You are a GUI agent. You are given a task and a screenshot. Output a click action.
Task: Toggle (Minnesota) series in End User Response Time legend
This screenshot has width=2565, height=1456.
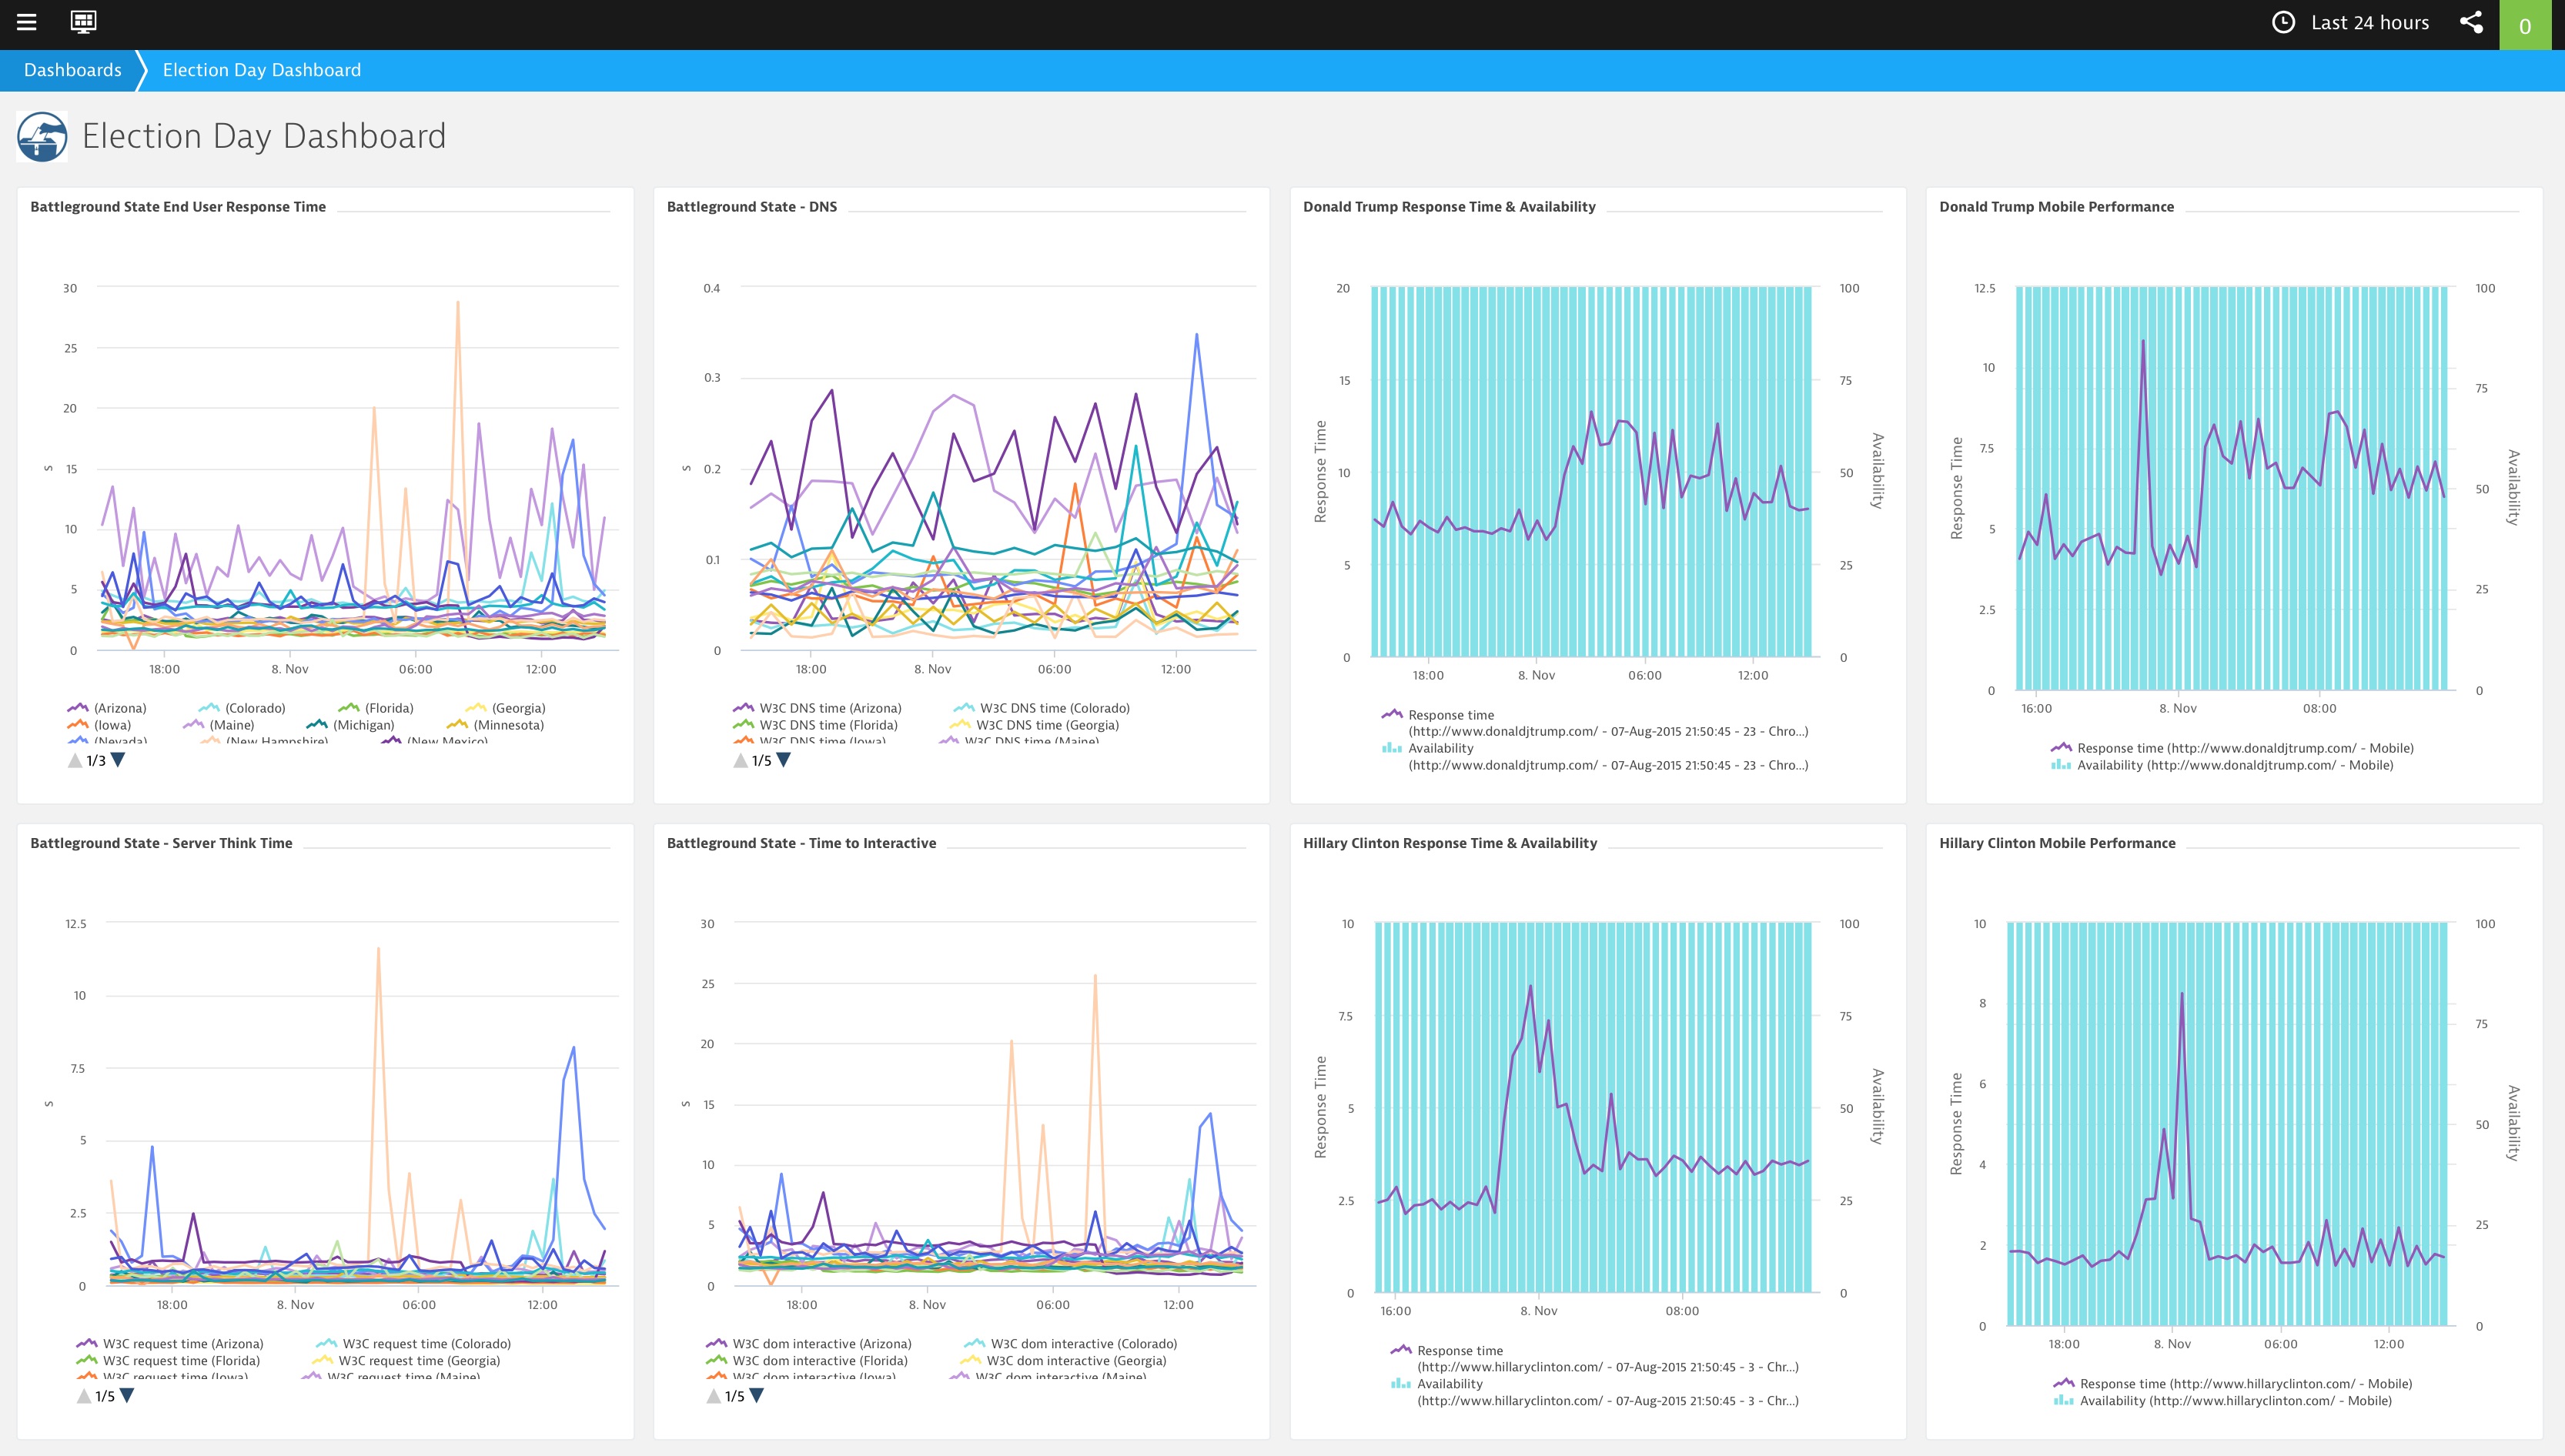[x=495, y=725]
